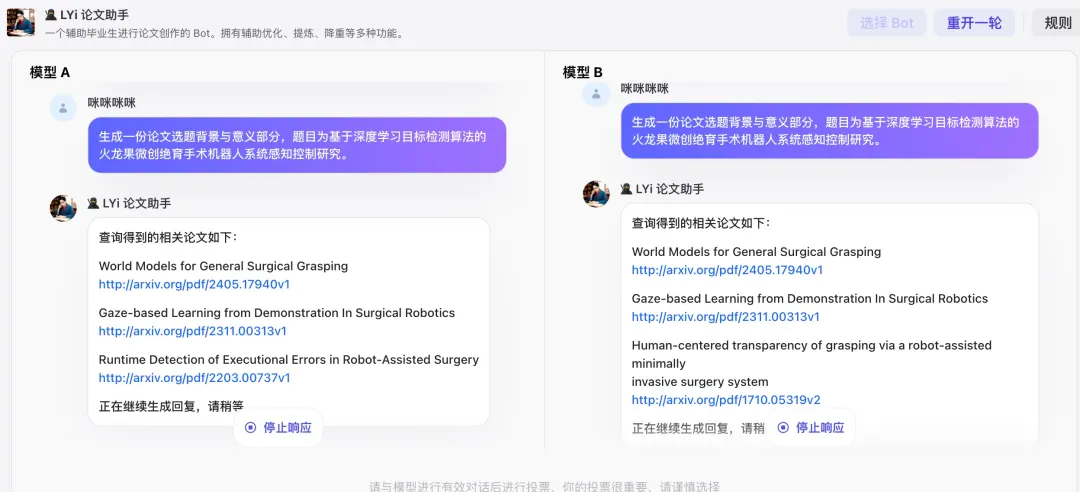Click LYi bot avatar in 模型 A reply
Screen dimensions: 1080x492
63,208
